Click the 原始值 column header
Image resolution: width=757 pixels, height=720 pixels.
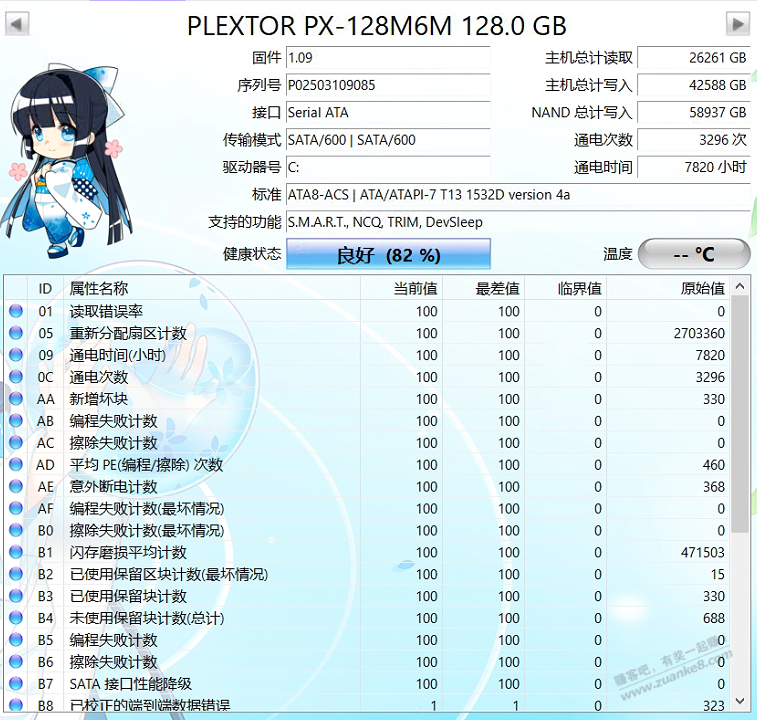pos(668,288)
